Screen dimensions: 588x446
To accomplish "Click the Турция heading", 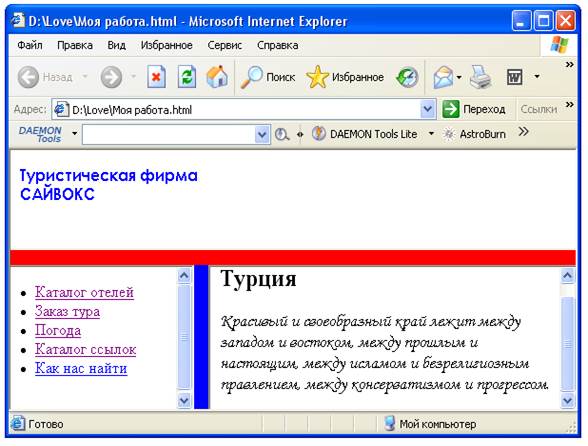I will coord(259,279).
